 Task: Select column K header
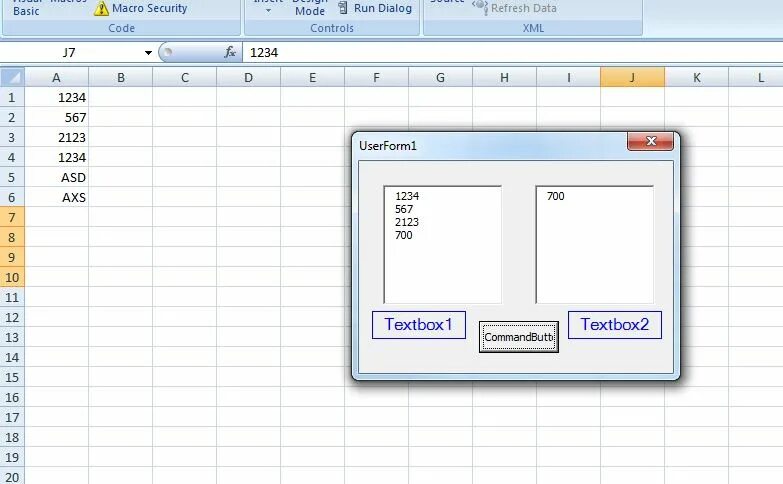696,77
